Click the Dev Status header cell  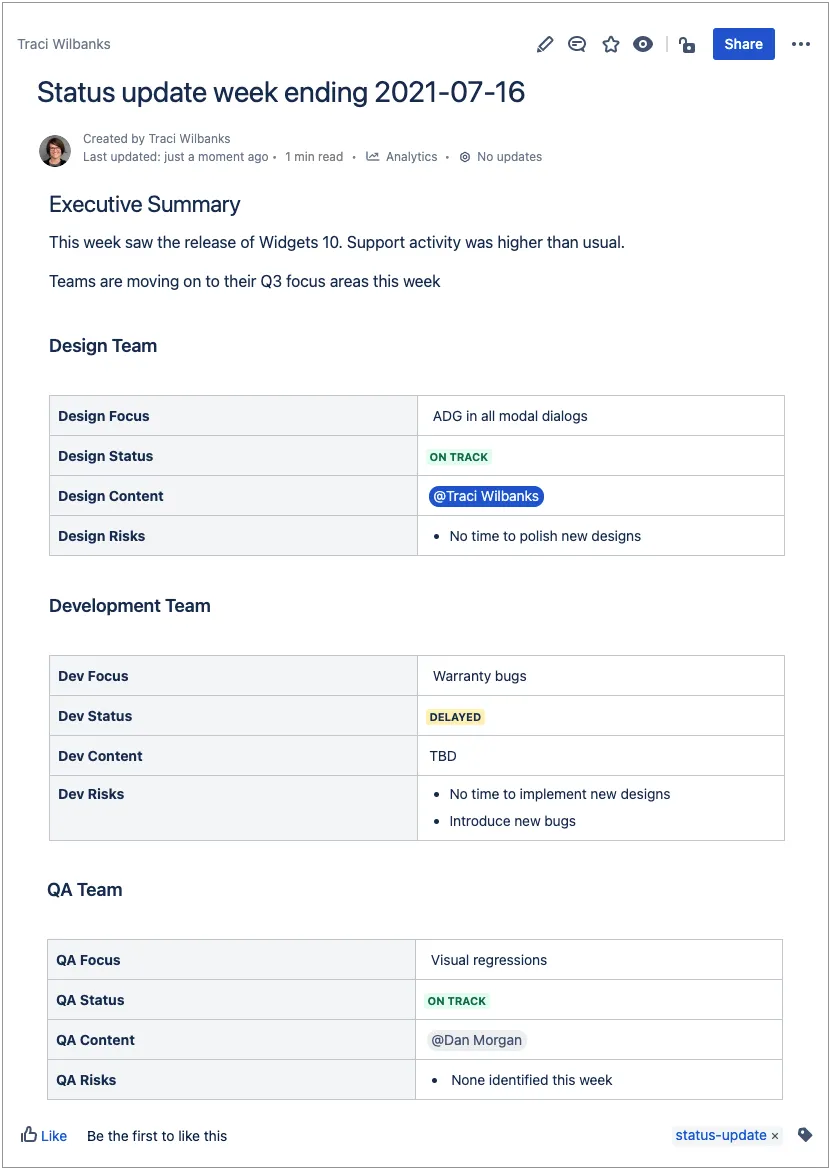pos(233,716)
